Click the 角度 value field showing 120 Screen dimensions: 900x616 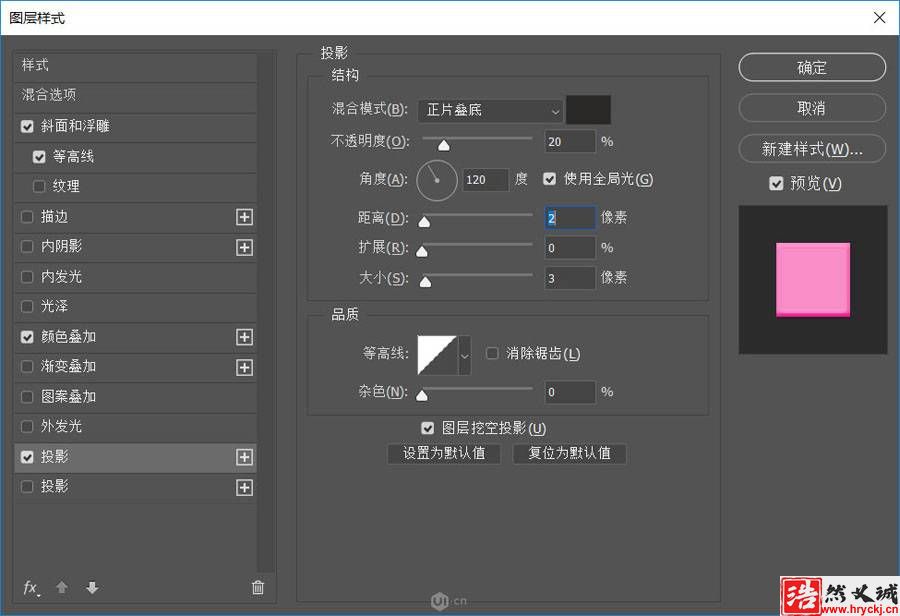486,180
